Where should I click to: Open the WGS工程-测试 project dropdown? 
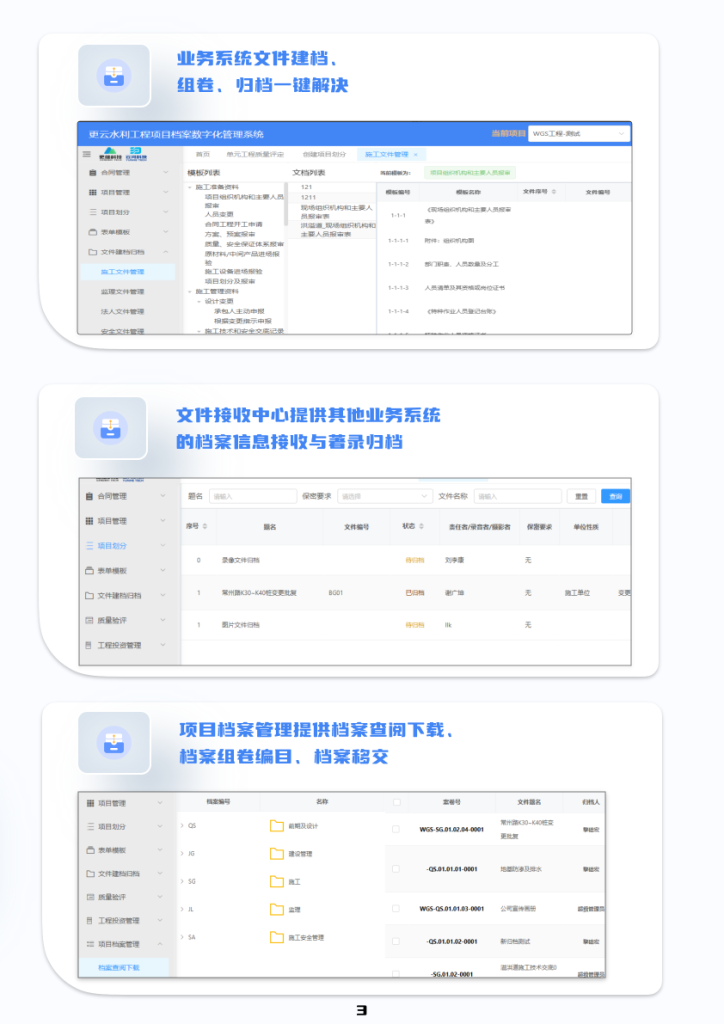(578, 134)
